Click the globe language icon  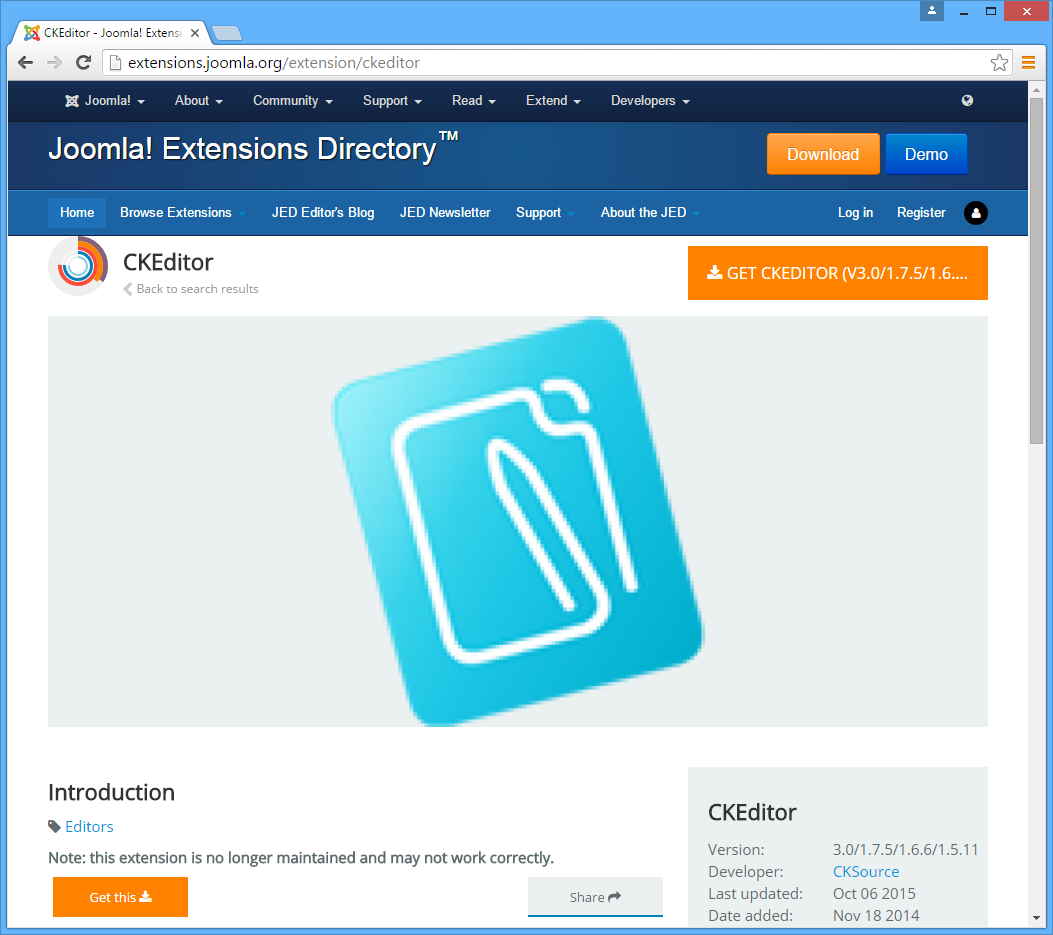point(967,100)
